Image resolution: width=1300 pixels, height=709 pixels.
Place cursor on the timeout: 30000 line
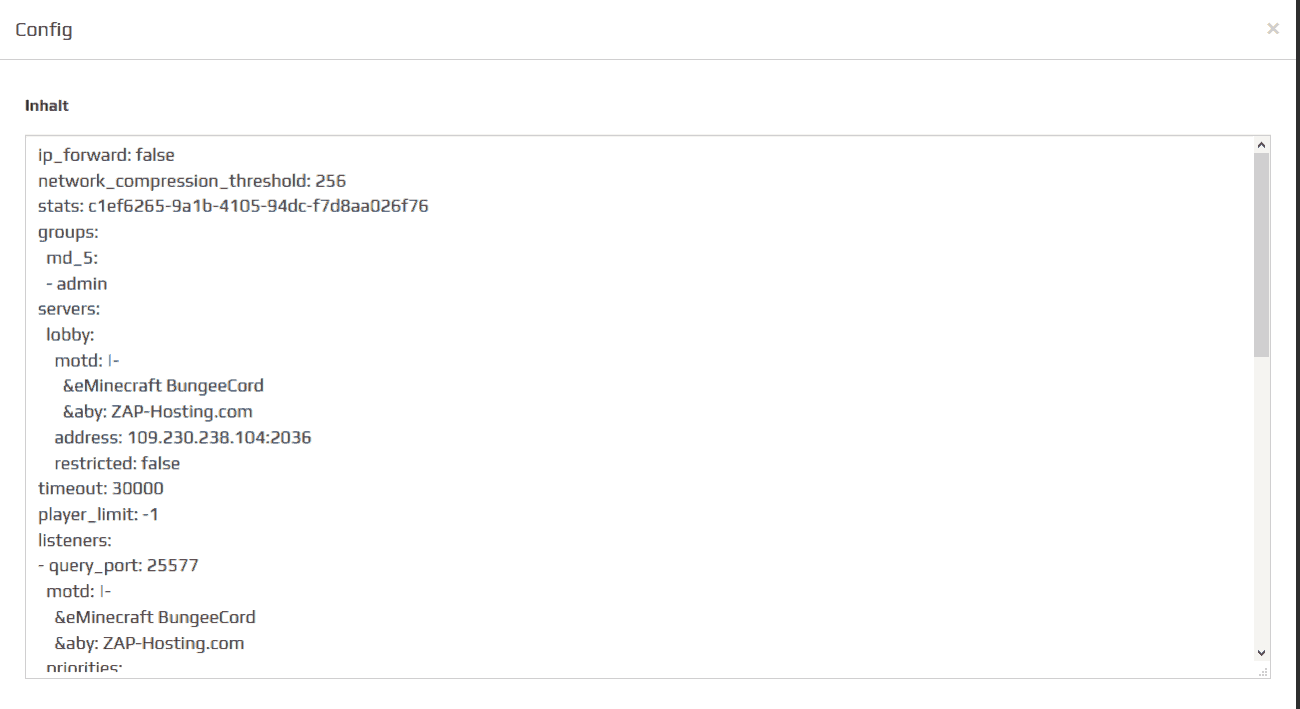click(x=101, y=488)
